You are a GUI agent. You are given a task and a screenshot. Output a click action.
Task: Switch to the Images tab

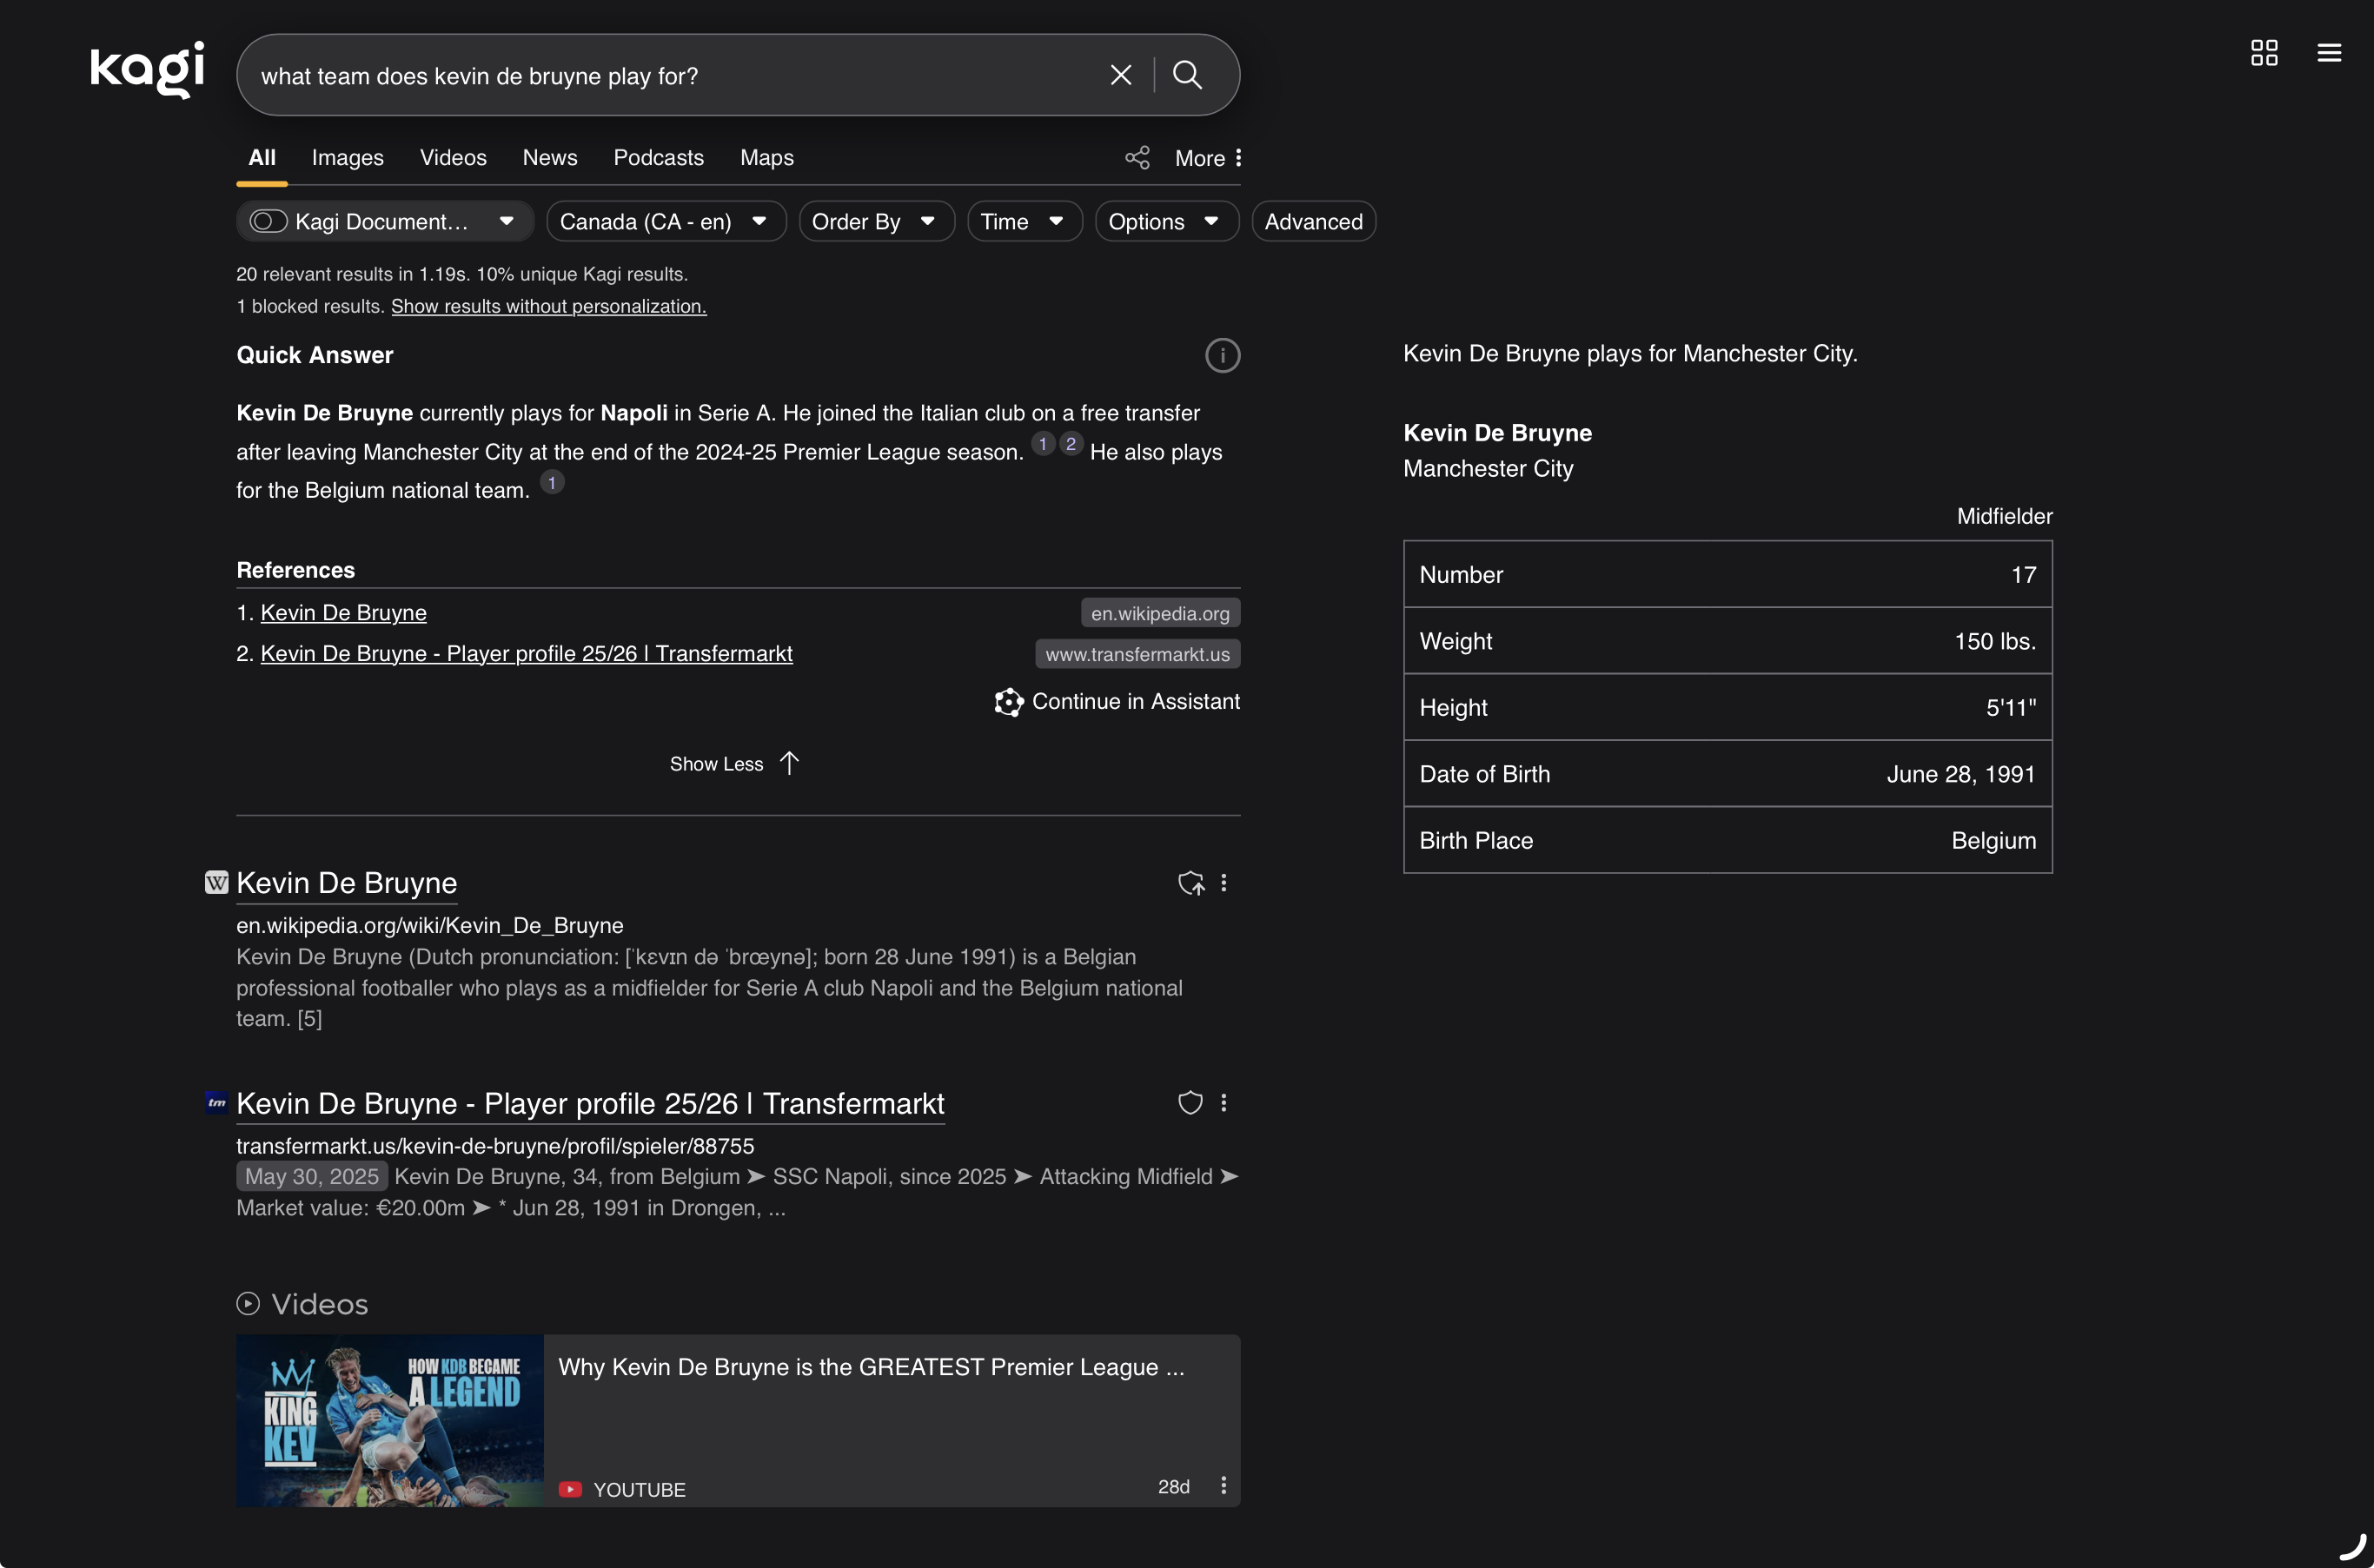coord(347,158)
